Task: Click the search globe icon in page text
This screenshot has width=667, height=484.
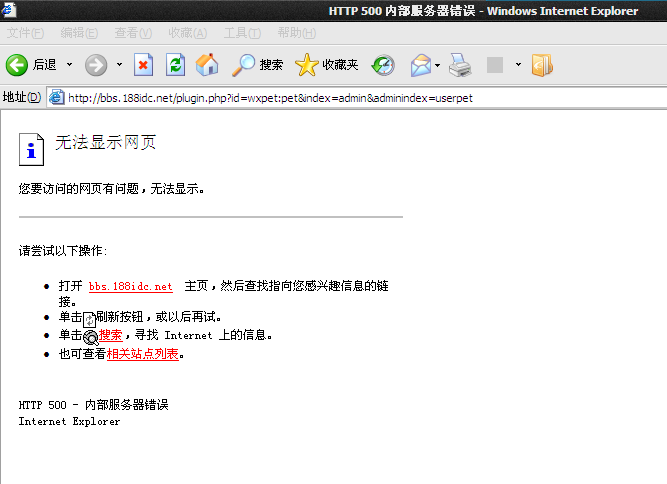Action: [90, 336]
